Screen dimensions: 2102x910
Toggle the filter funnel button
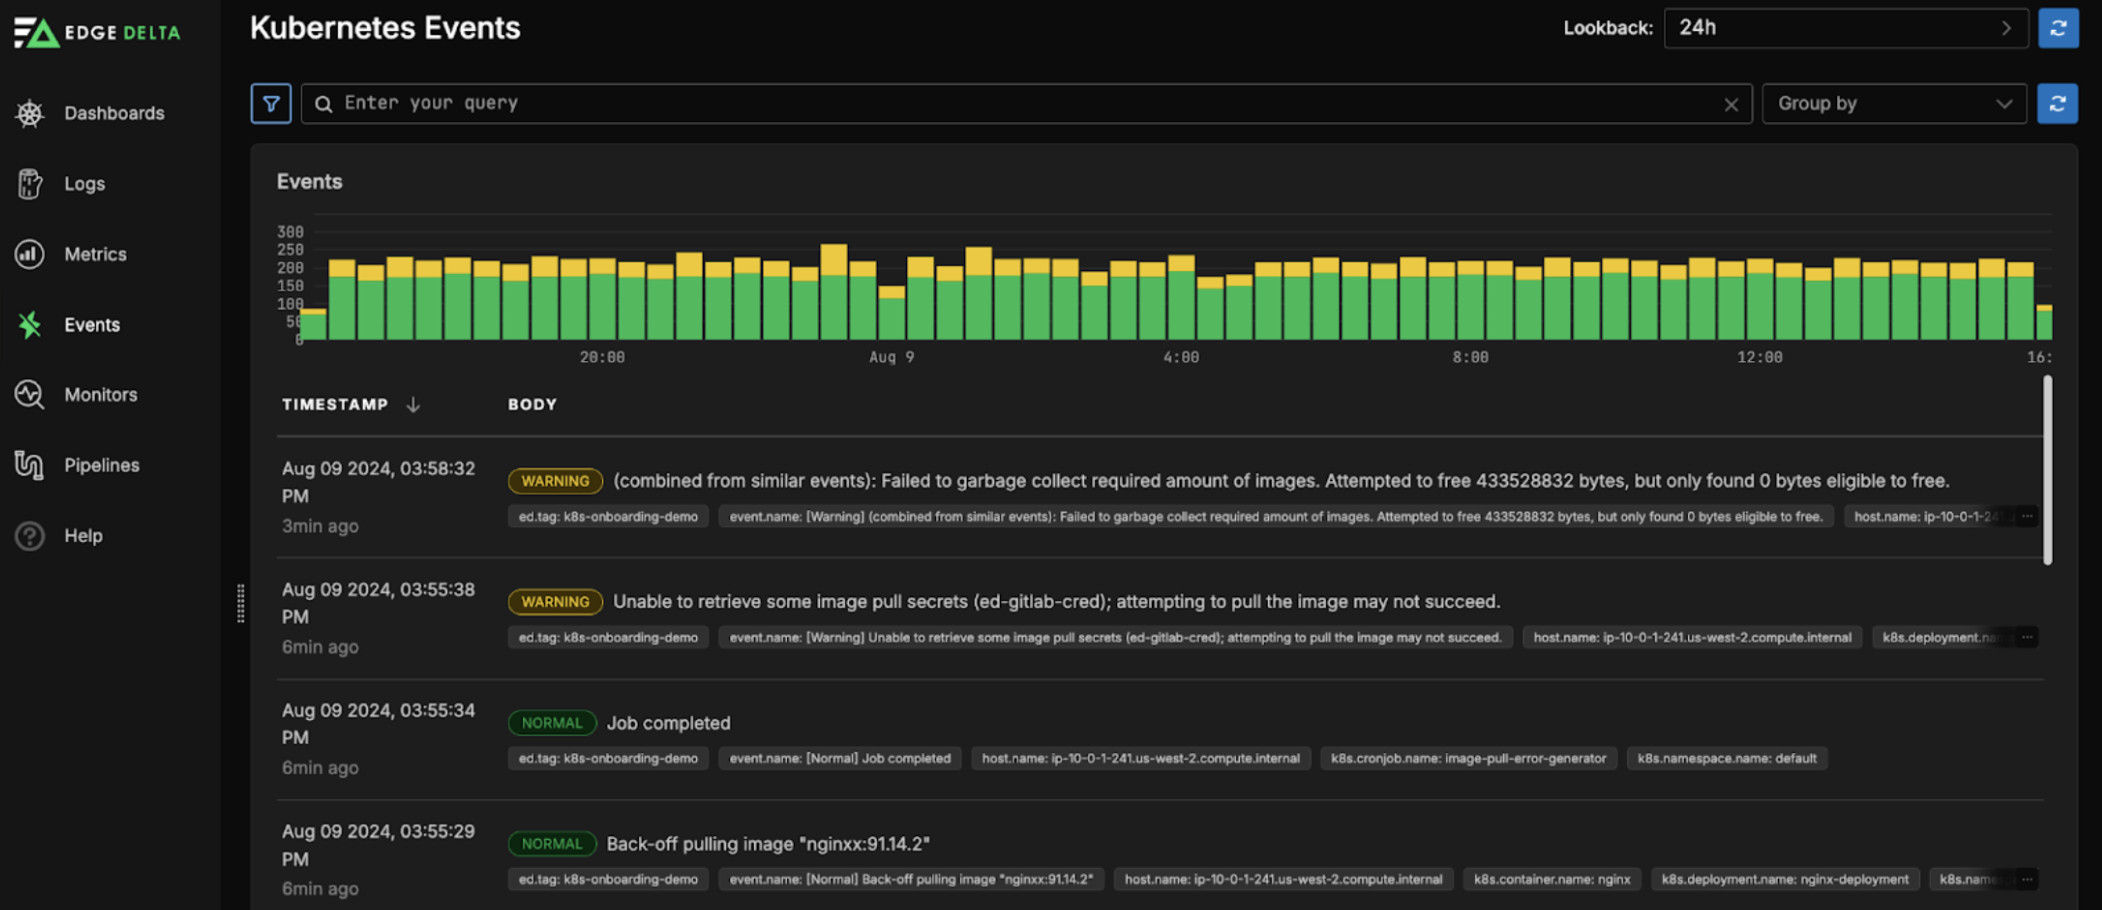(270, 103)
